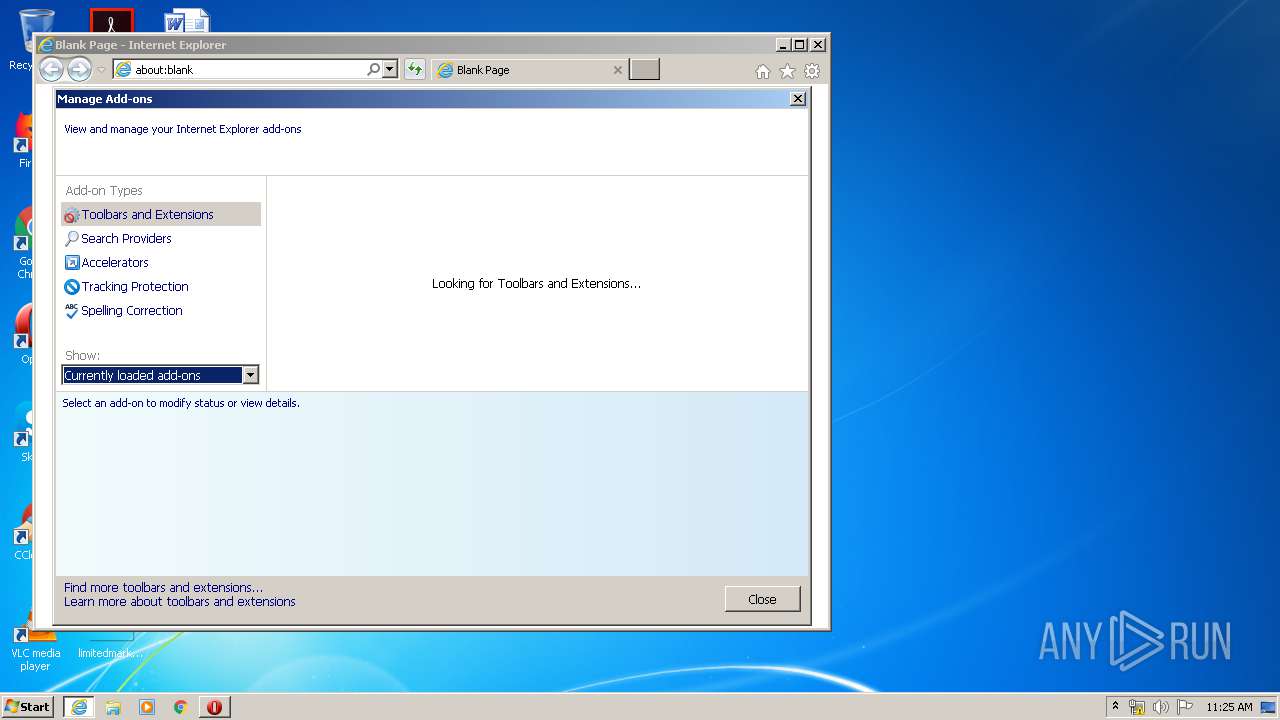Select the Blank Page tab
This screenshot has width=1280, height=720.
pyautogui.click(x=530, y=70)
